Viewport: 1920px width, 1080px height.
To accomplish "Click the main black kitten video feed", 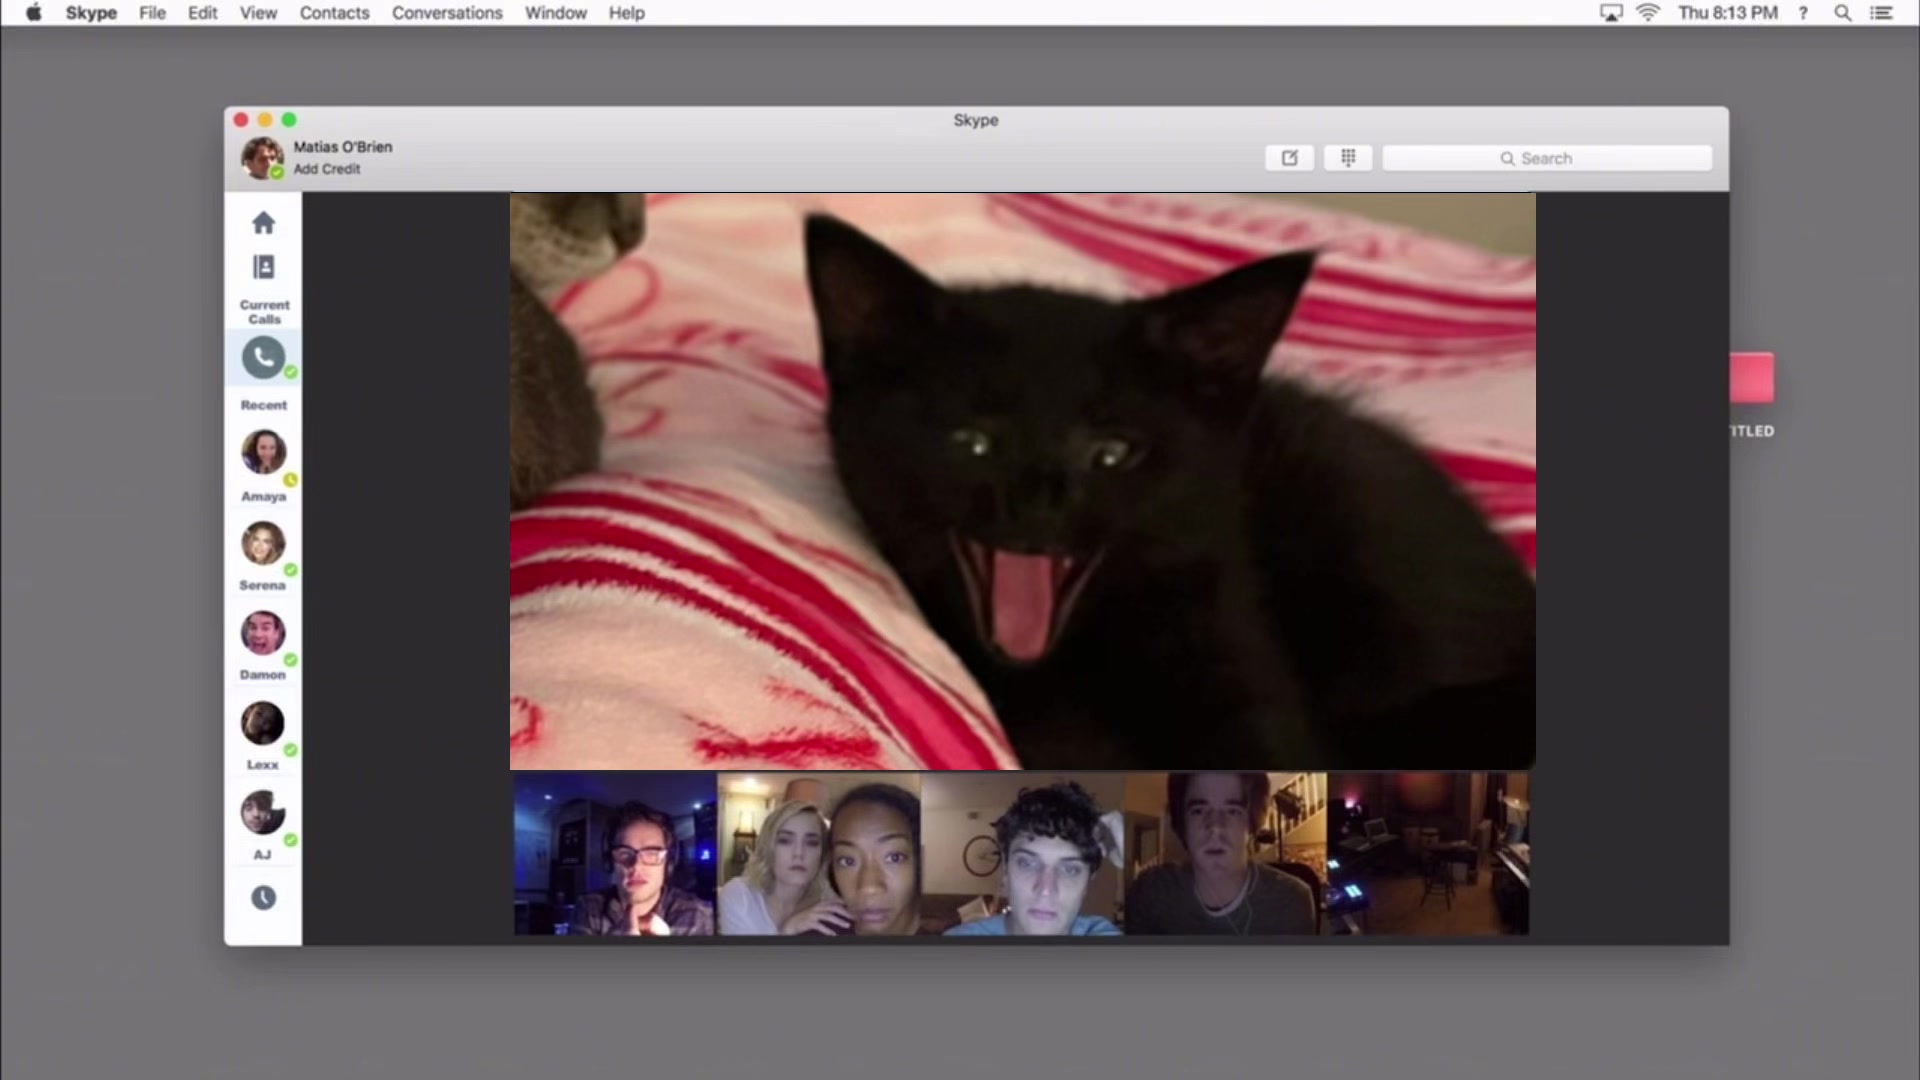I will coord(1023,481).
